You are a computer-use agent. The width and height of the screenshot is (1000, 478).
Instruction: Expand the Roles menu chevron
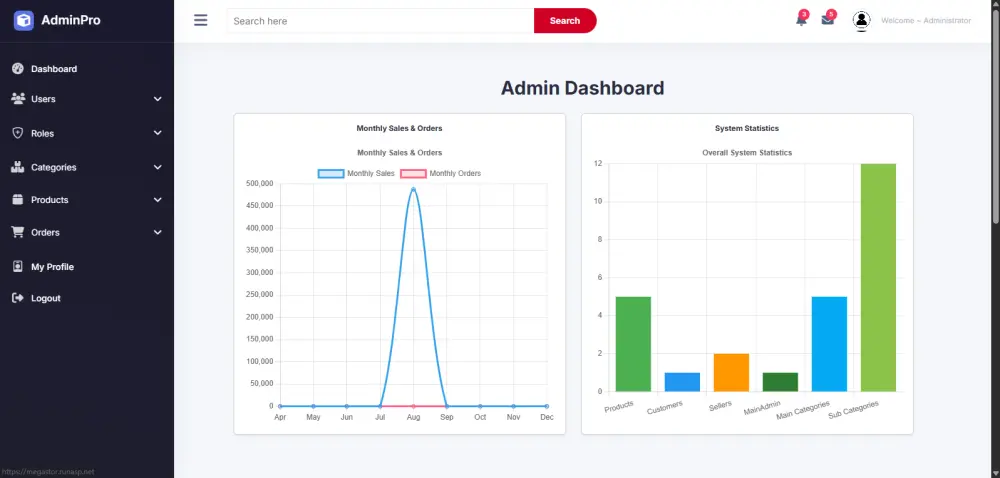[158, 133]
